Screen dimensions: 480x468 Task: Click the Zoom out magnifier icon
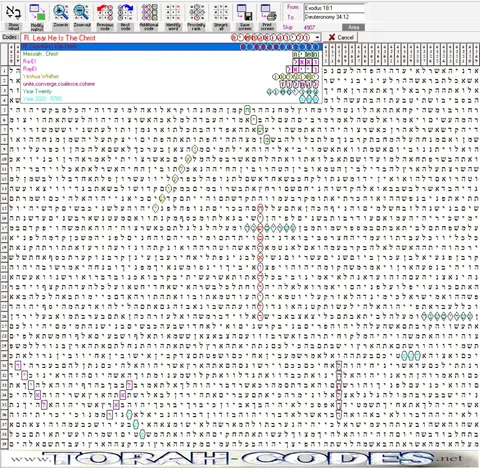(82, 12)
